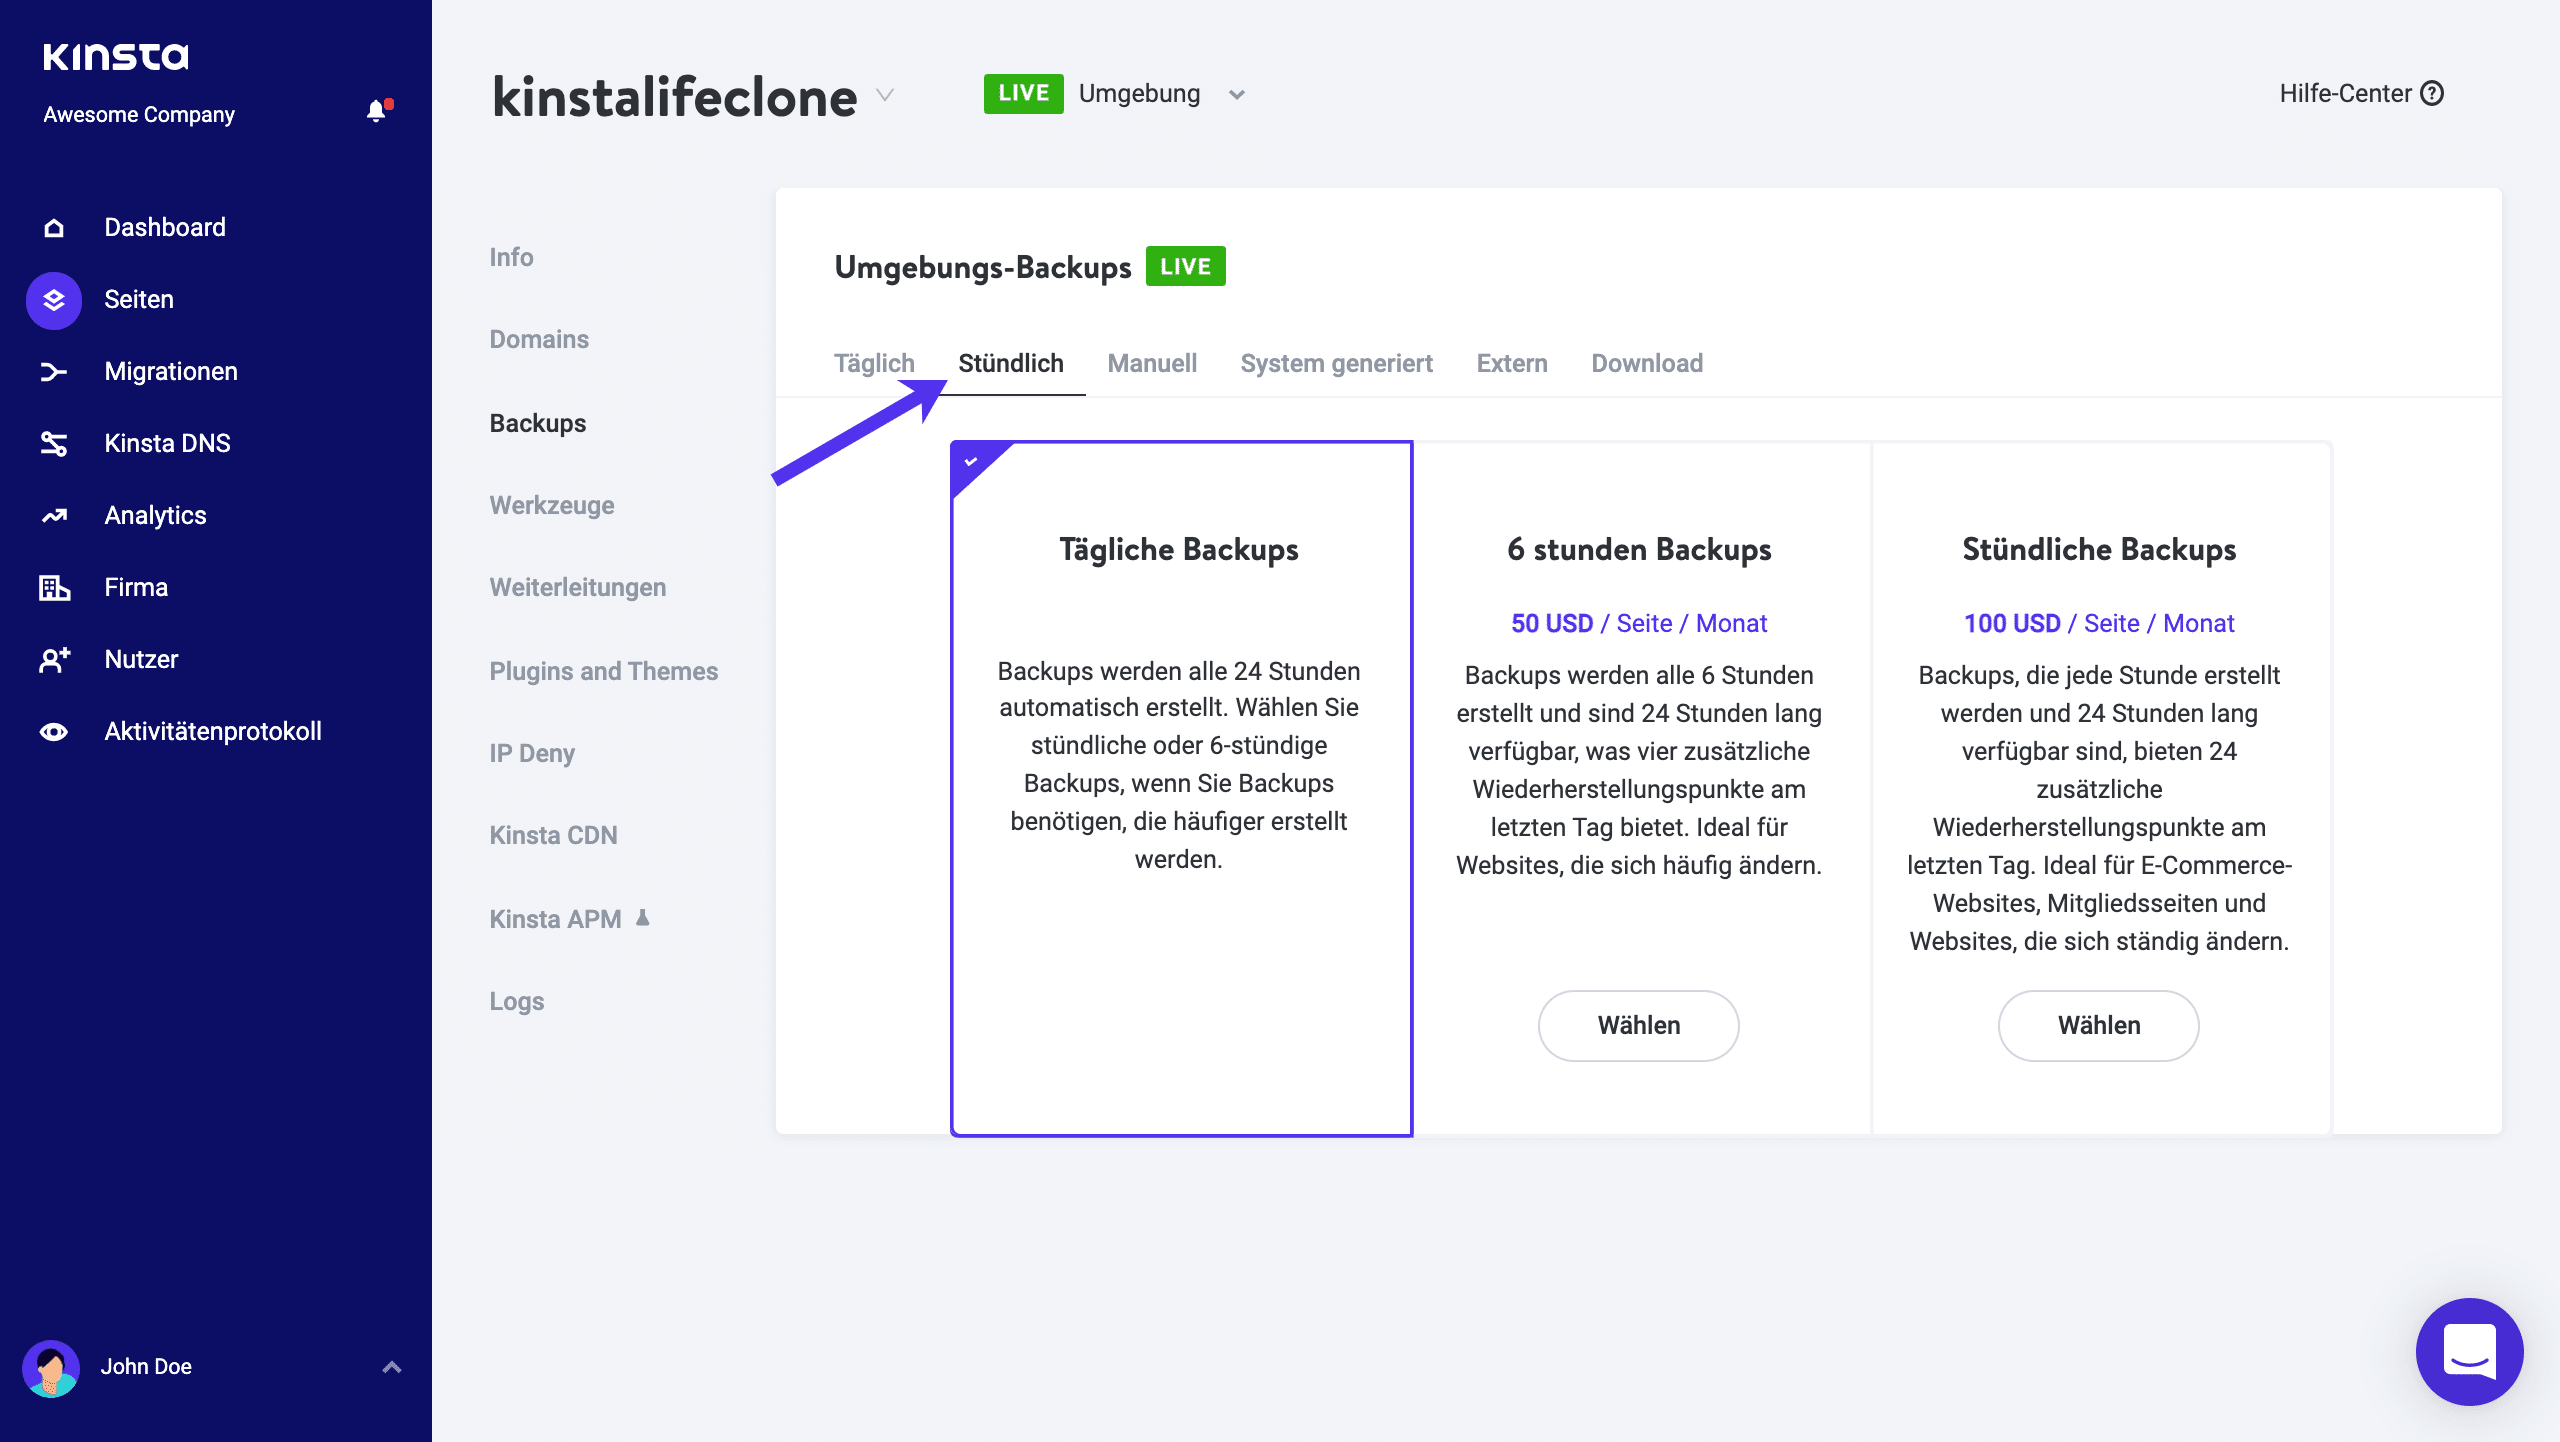Image resolution: width=2560 pixels, height=1442 pixels.
Task: Click the Aktivitätenprotokoll eye icon
Action: [54, 732]
